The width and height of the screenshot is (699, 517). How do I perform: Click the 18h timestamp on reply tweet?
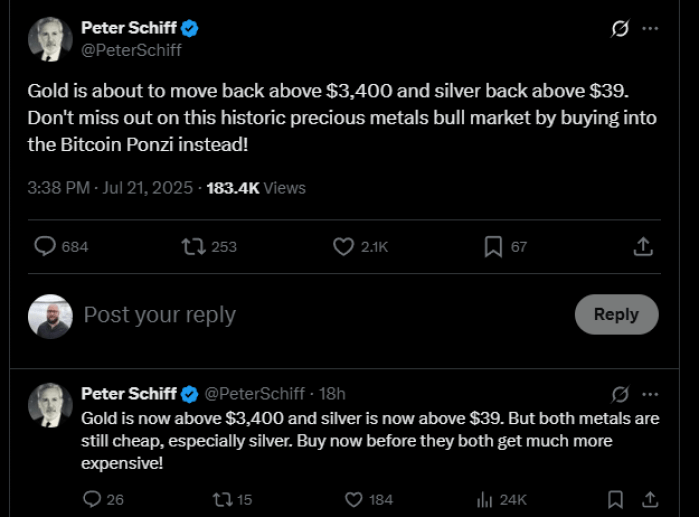tap(331, 393)
